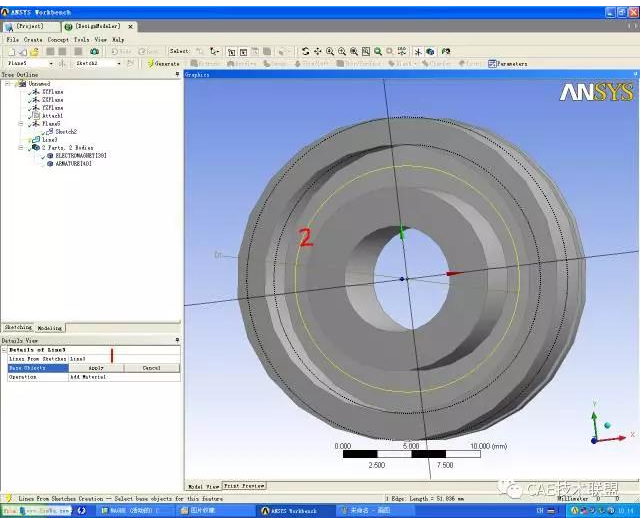Open the Tools menu
This screenshot has width=644, height=522.
click(x=81, y=39)
